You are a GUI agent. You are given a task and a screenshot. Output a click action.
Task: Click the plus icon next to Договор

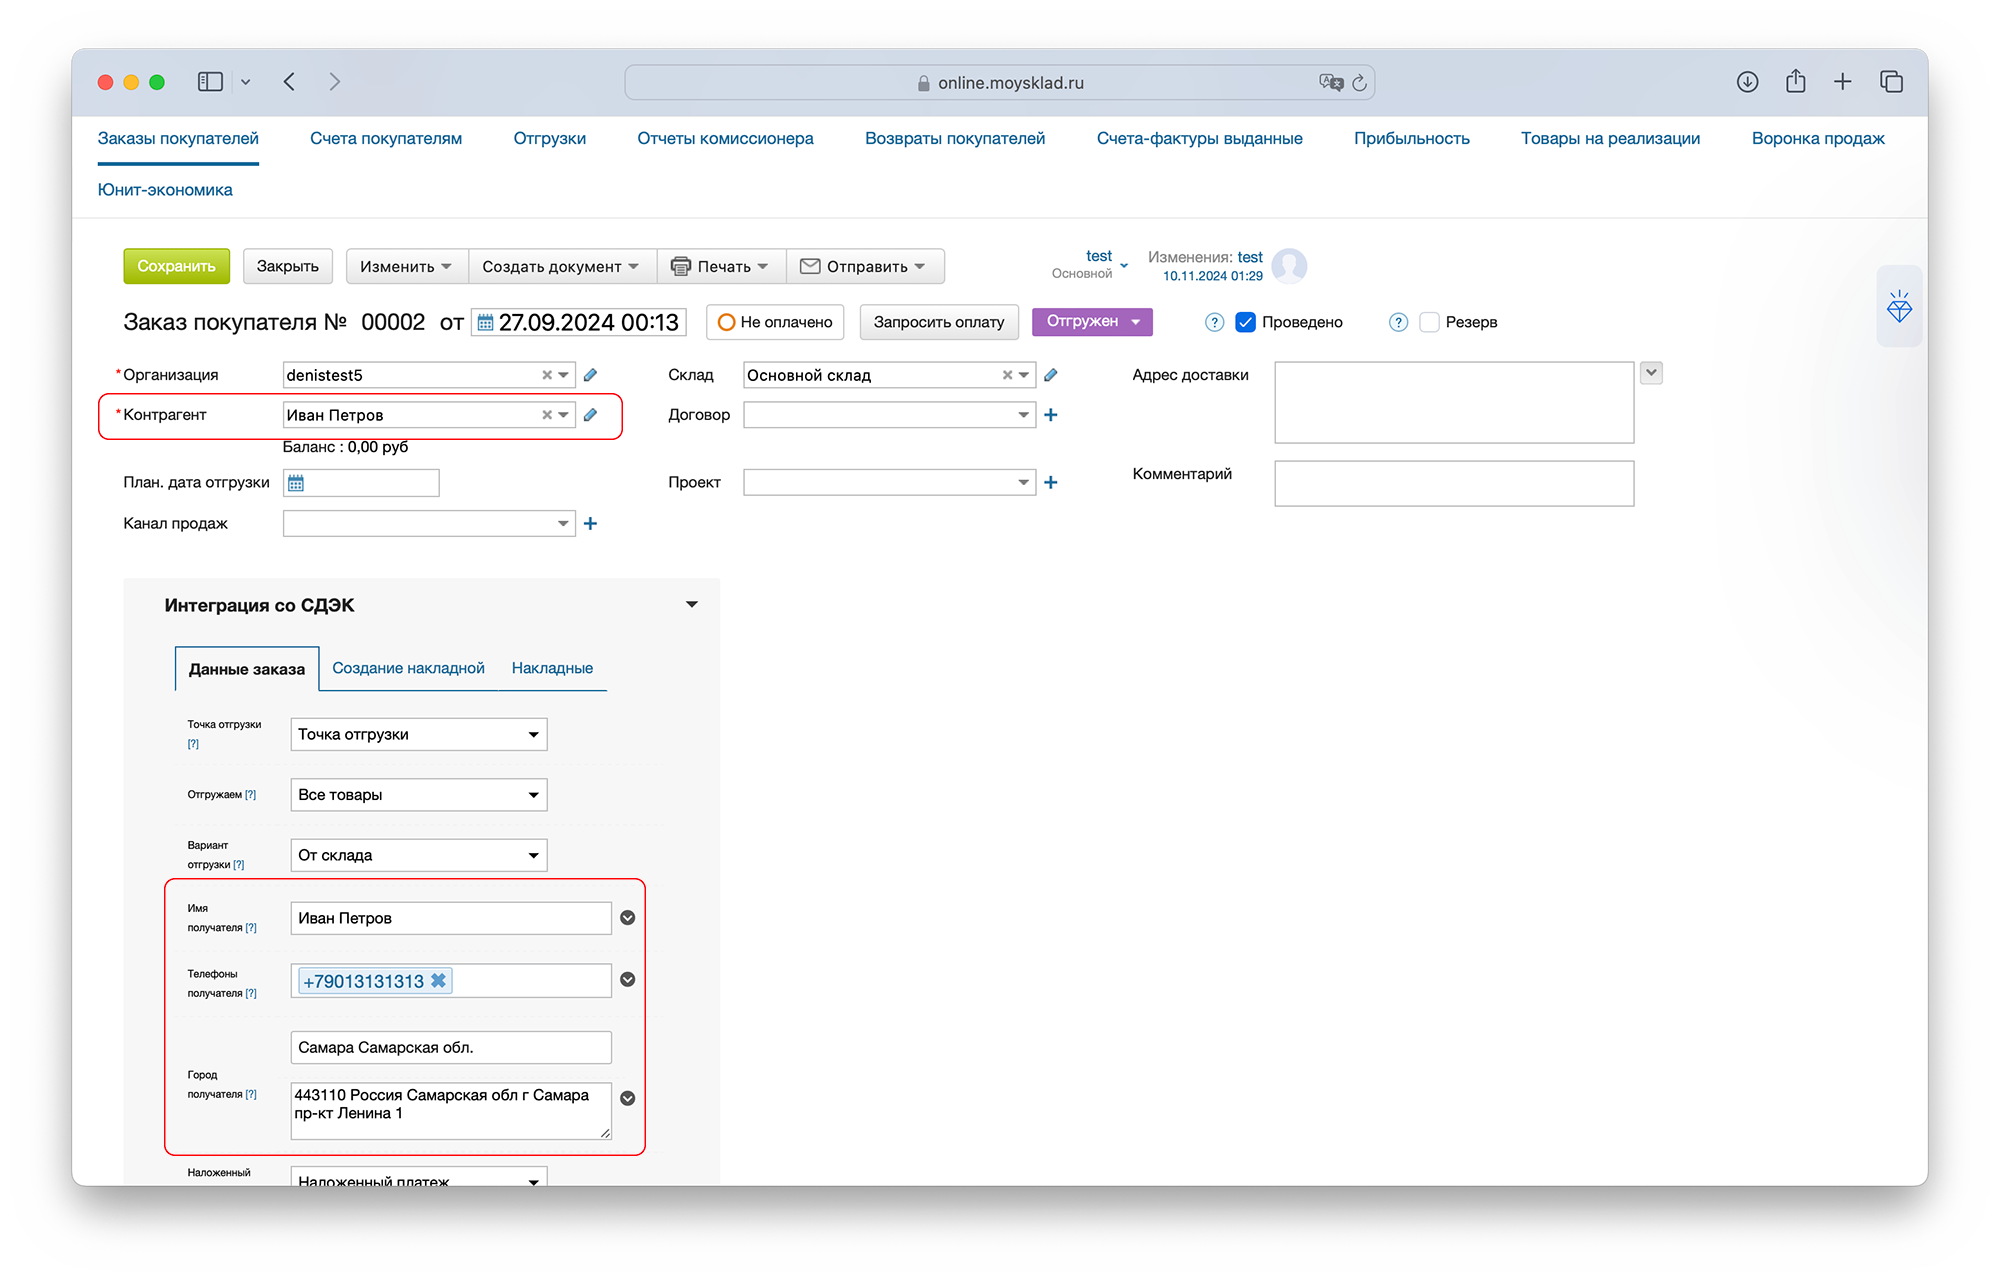pyautogui.click(x=1051, y=415)
